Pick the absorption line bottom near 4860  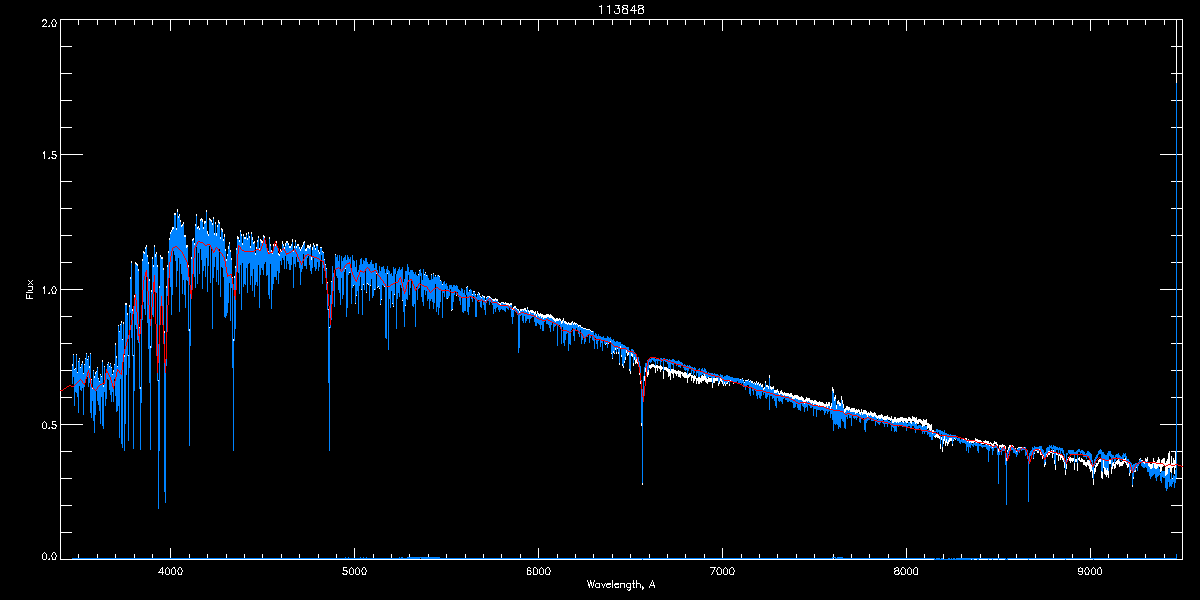(x=329, y=448)
